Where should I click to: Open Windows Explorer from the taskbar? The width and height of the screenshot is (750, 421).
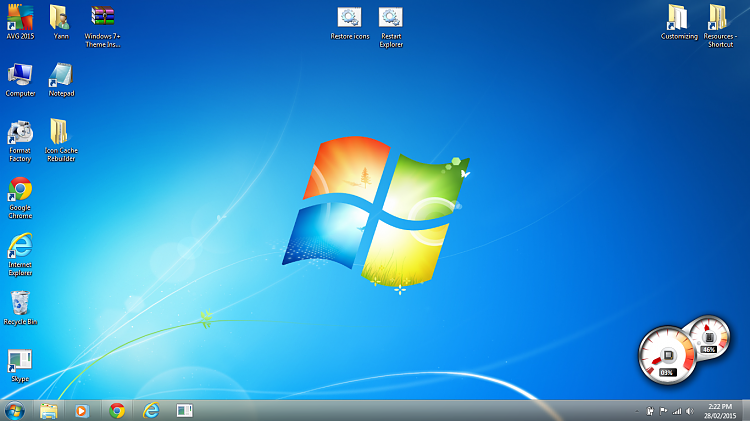(49, 410)
